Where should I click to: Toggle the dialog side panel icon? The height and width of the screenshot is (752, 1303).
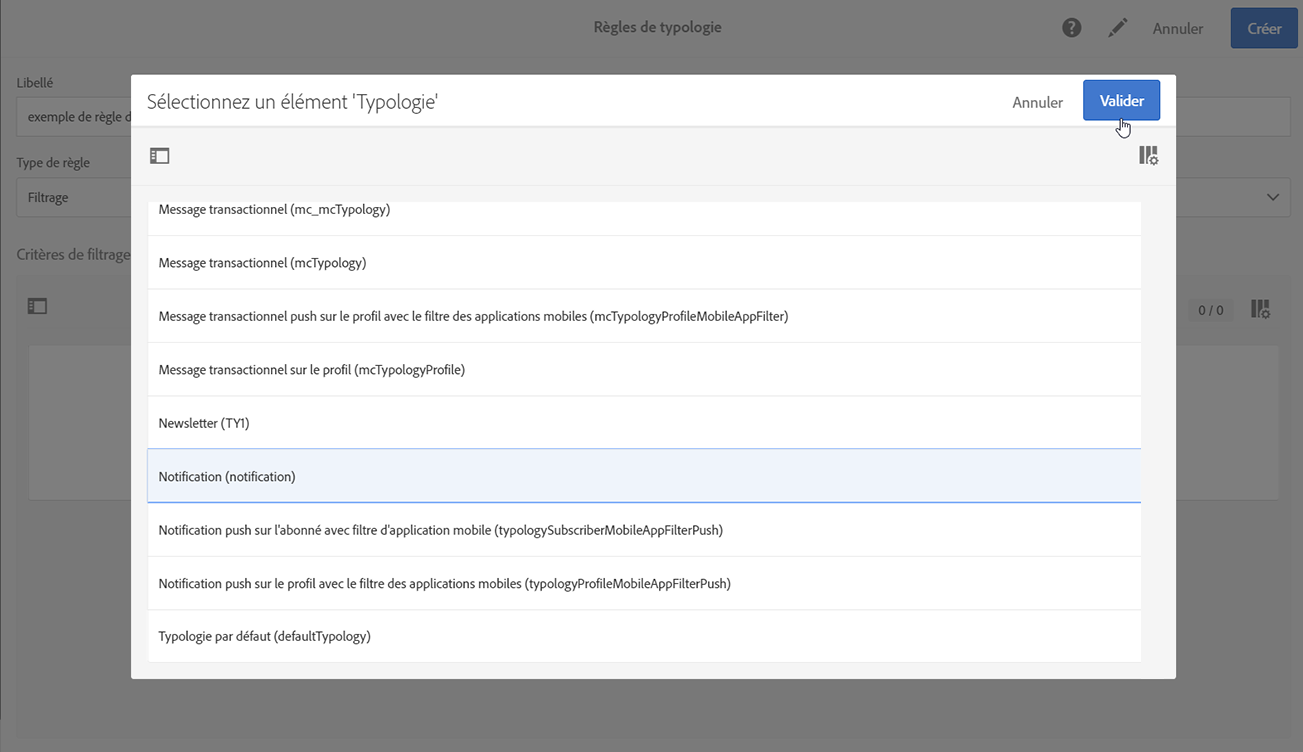pyautogui.click(x=160, y=156)
